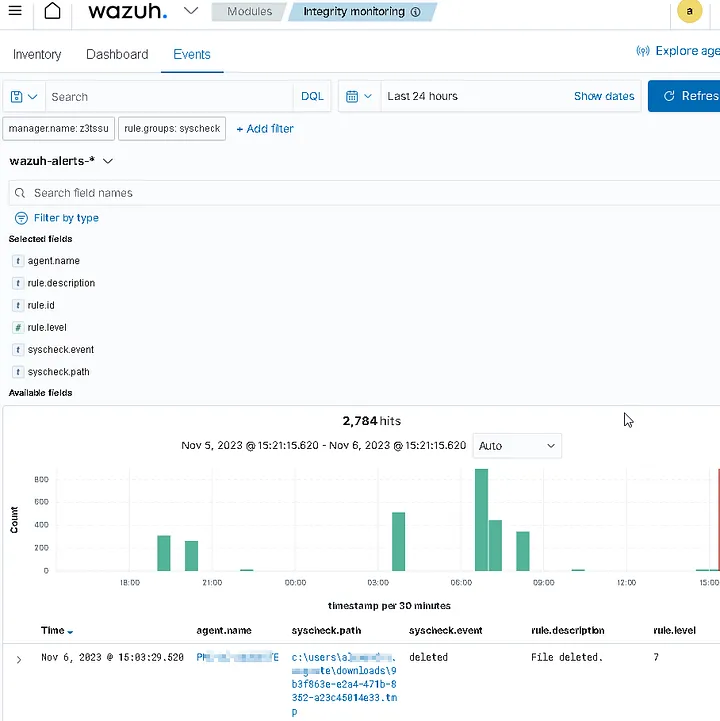Viewport: 720px width, 721px height.
Task: Open the hamburger navigation menu
Action: pos(15,11)
